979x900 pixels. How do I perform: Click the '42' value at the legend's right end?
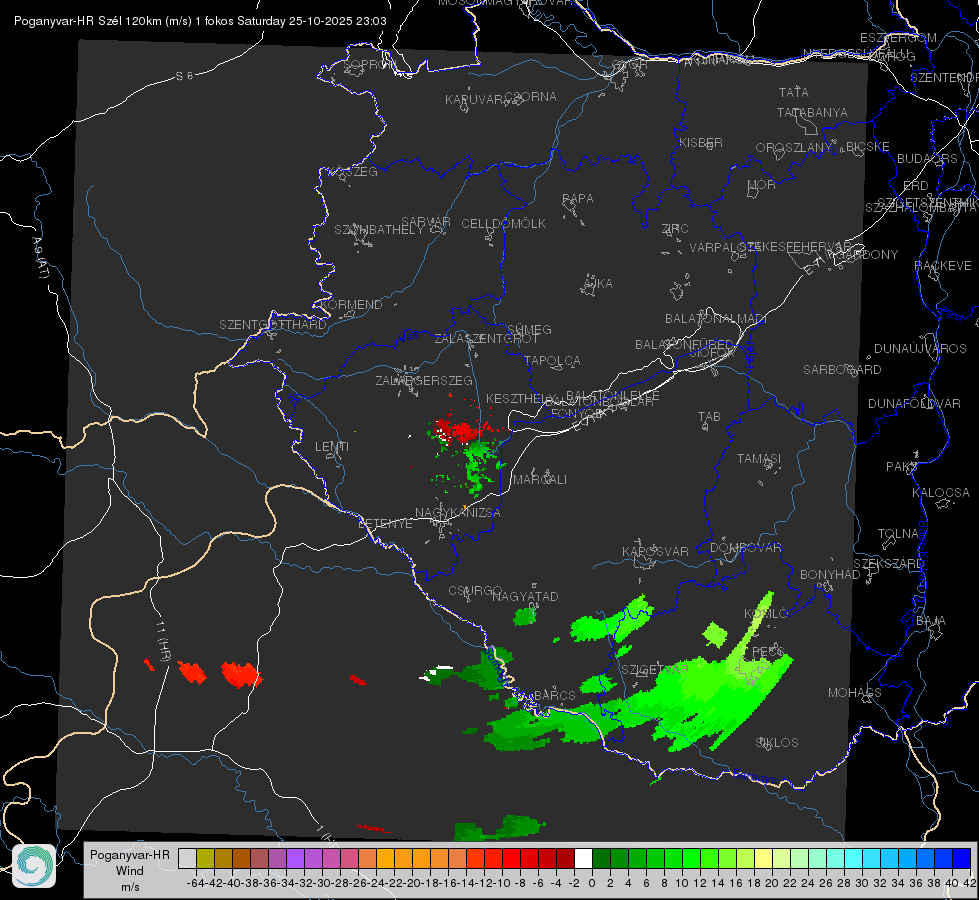point(970,883)
